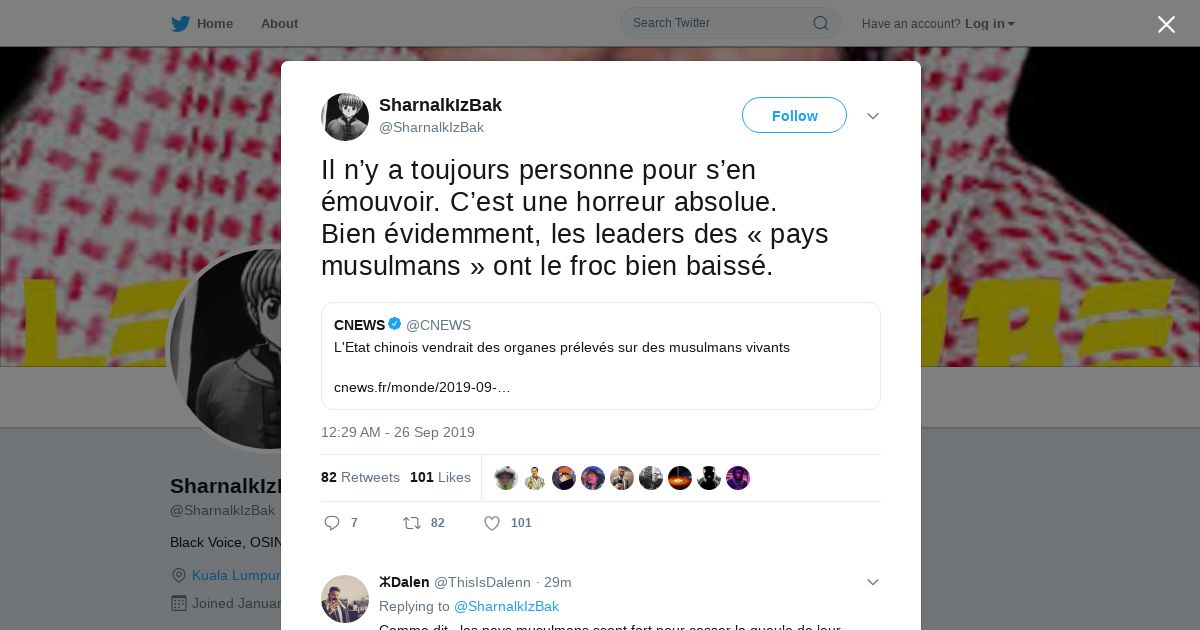Screen dimensions: 1200x630
Task: Open the @SharnalkIzBak reply mention link
Action: point(506,606)
